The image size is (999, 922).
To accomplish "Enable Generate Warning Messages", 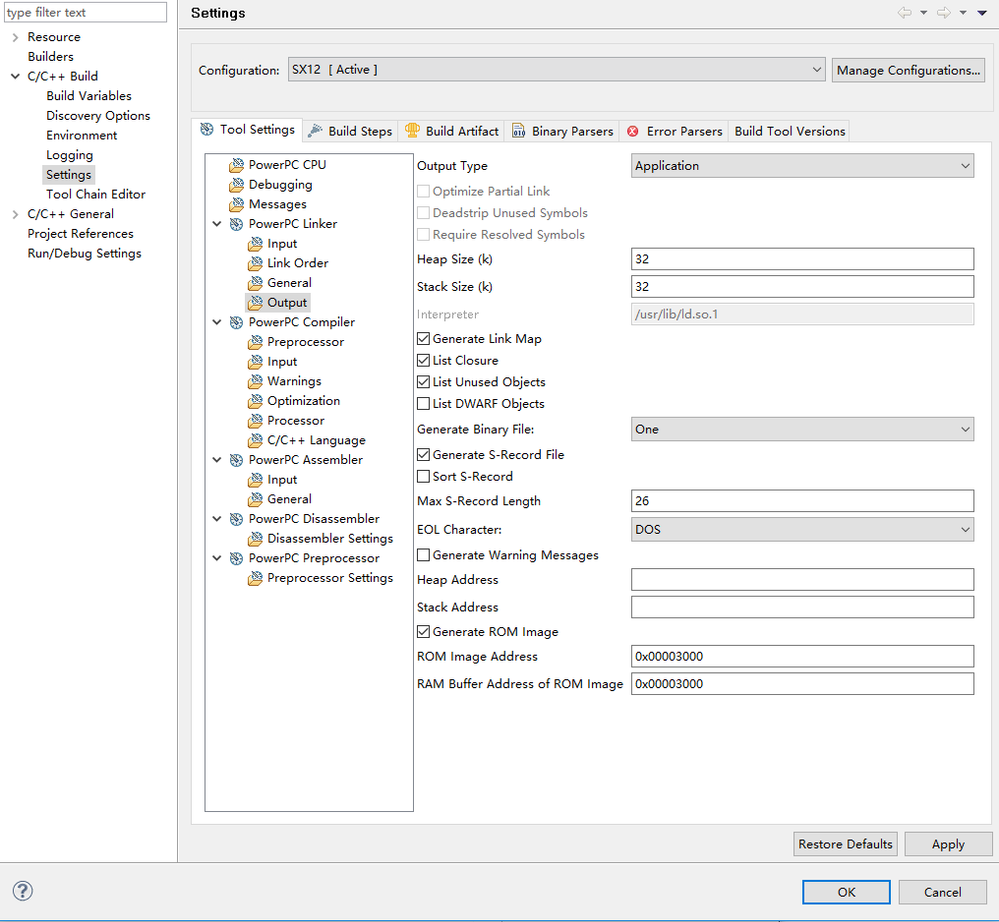I will [x=423, y=556].
